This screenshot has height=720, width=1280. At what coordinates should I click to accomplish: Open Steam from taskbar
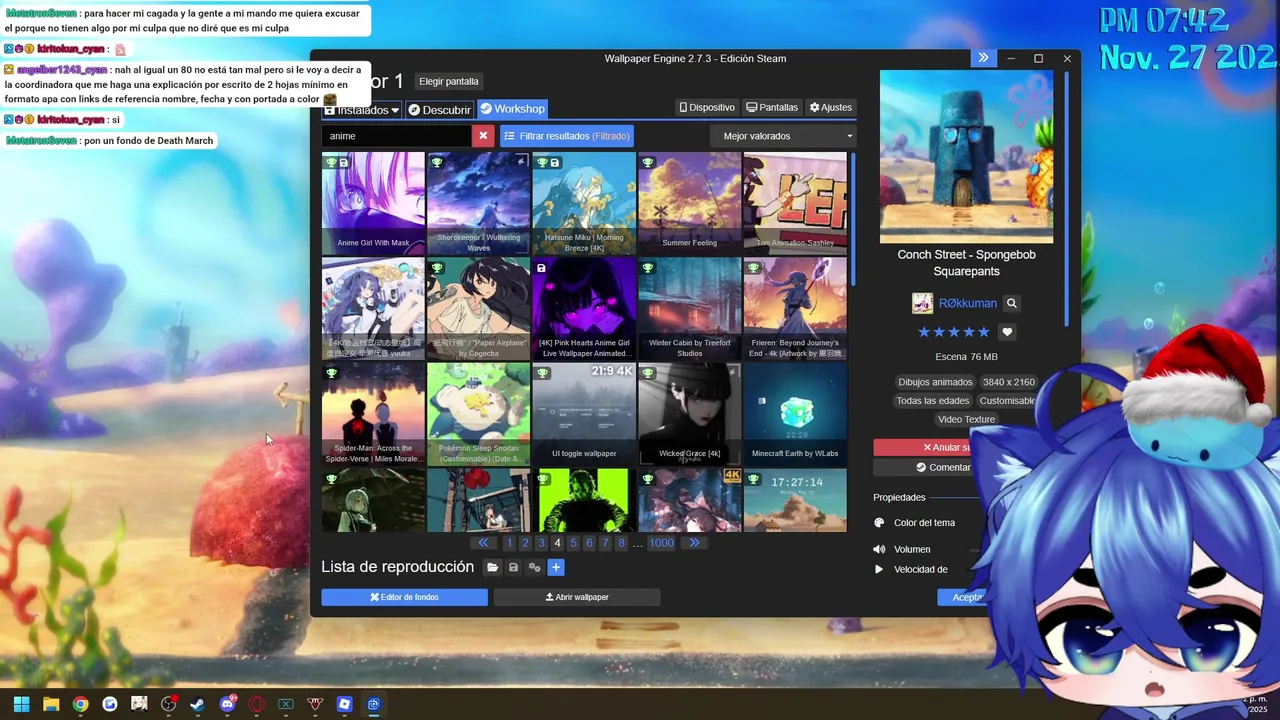tap(198, 704)
